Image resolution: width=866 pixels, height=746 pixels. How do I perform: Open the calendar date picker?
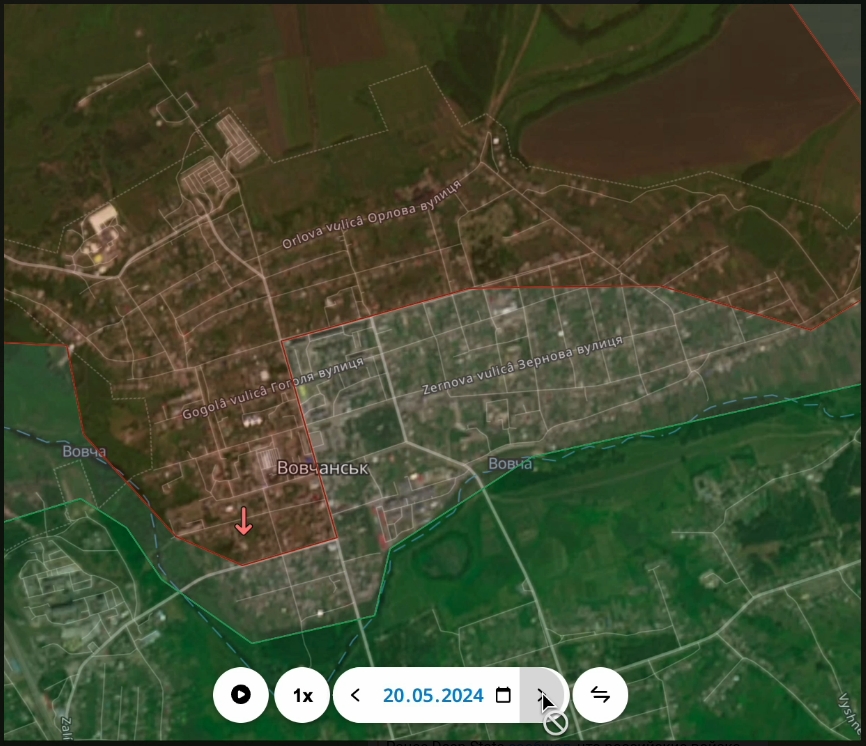(503, 695)
